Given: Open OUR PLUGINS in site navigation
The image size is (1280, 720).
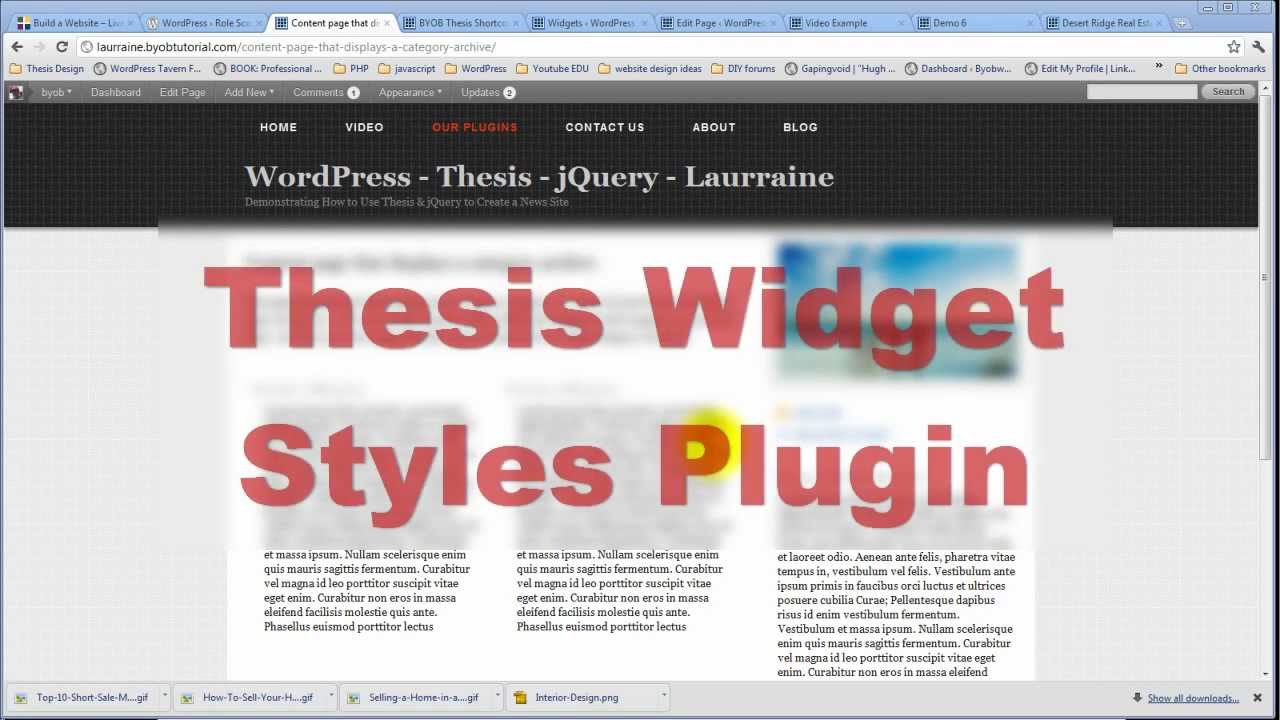Looking at the screenshot, I should (475, 127).
